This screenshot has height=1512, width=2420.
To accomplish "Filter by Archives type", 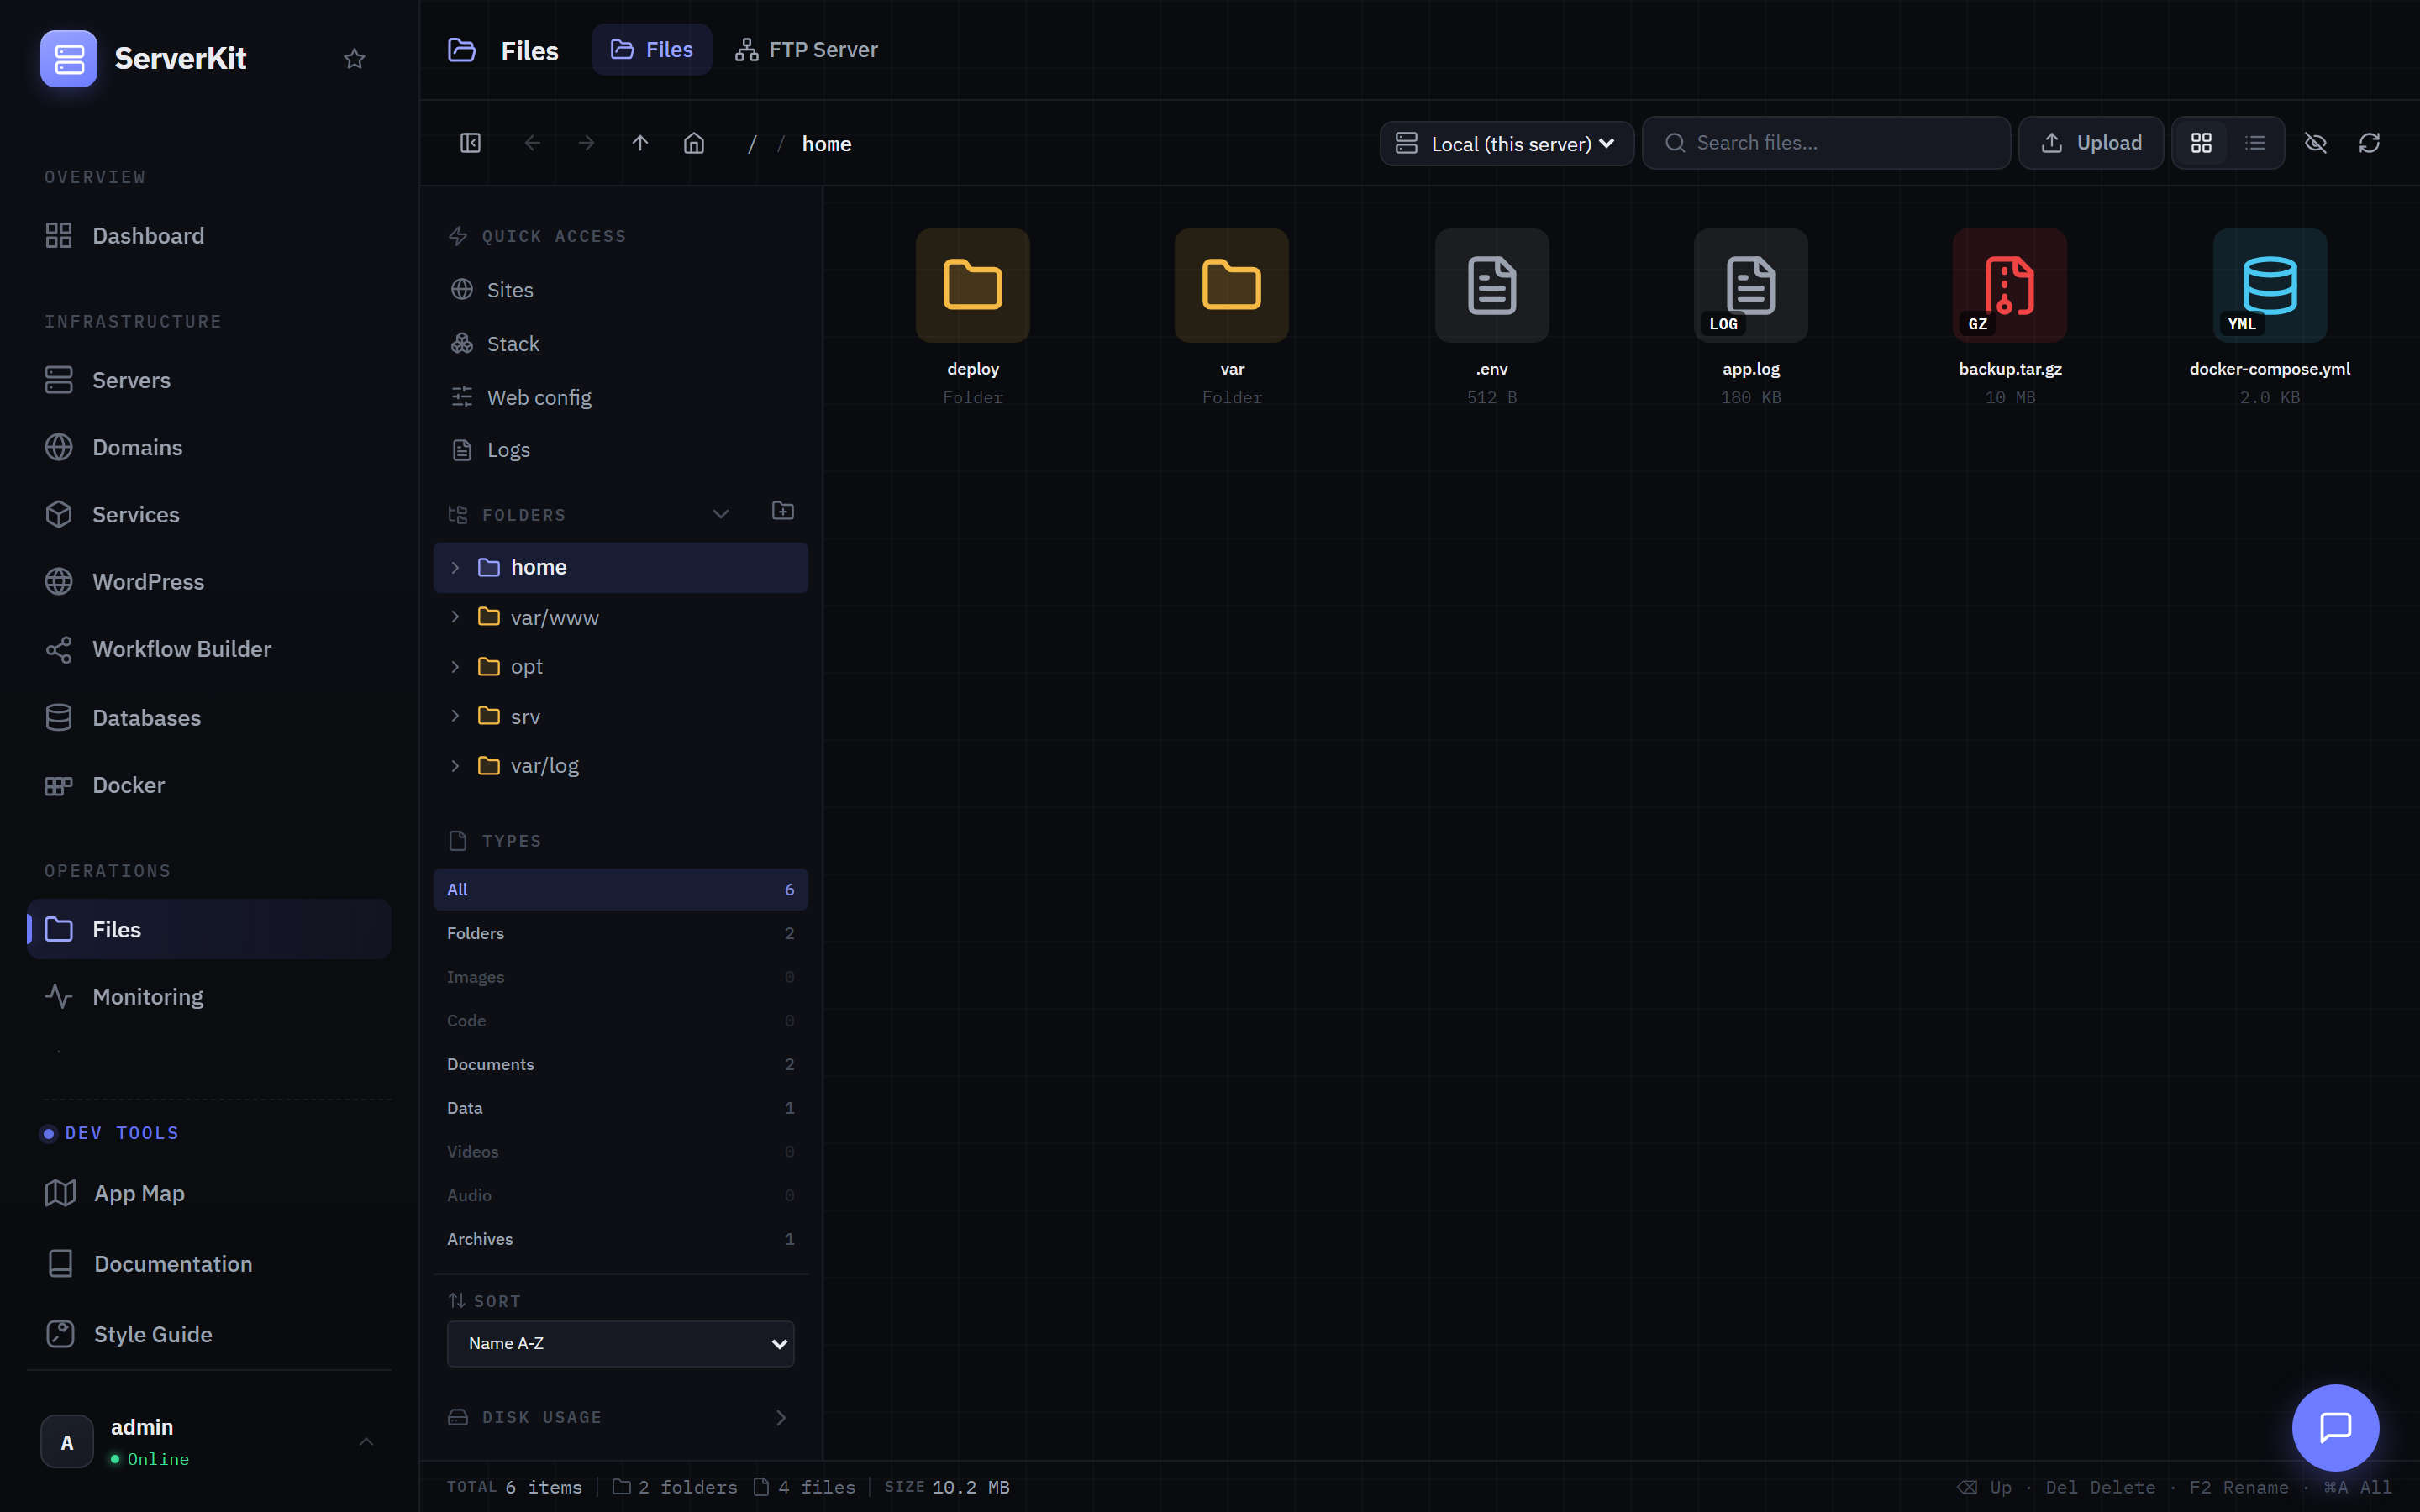I will pyautogui.click(x=620, y=1239).
